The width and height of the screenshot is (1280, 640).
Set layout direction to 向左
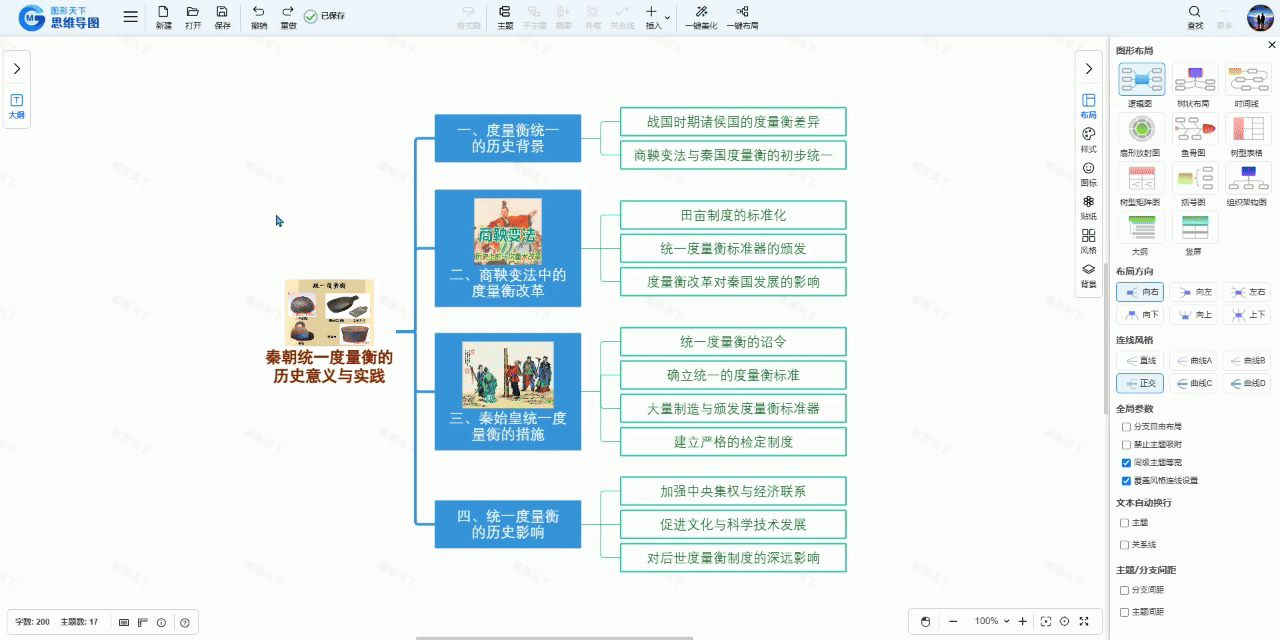(x=1194, y=292)
